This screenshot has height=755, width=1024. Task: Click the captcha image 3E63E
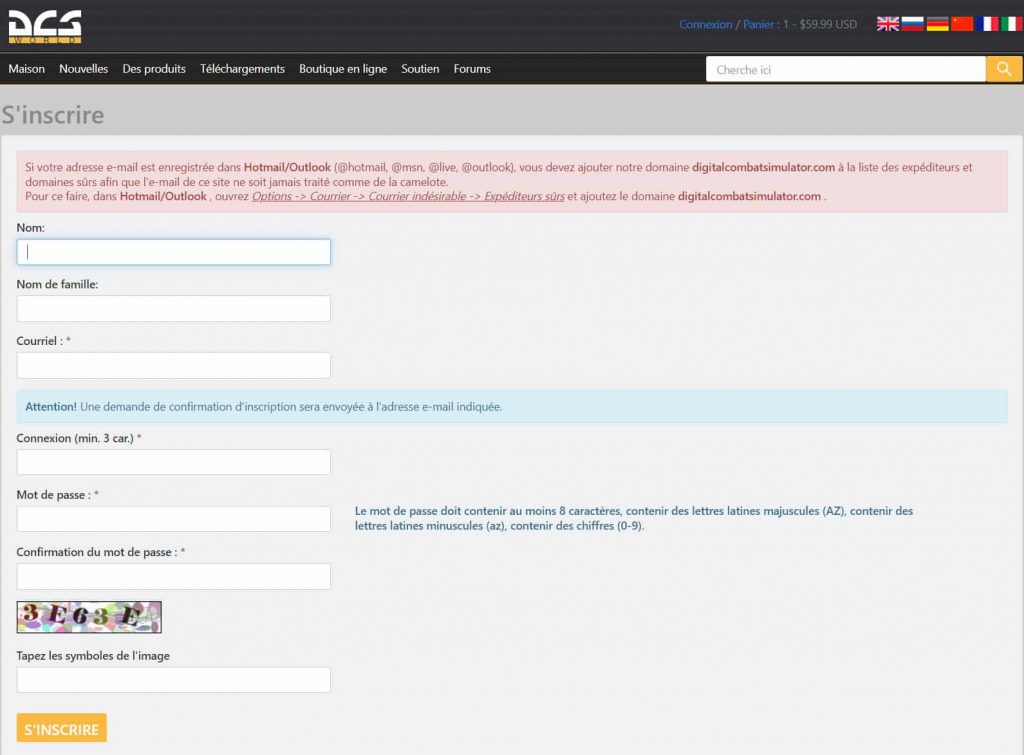[x=89, y=617]
